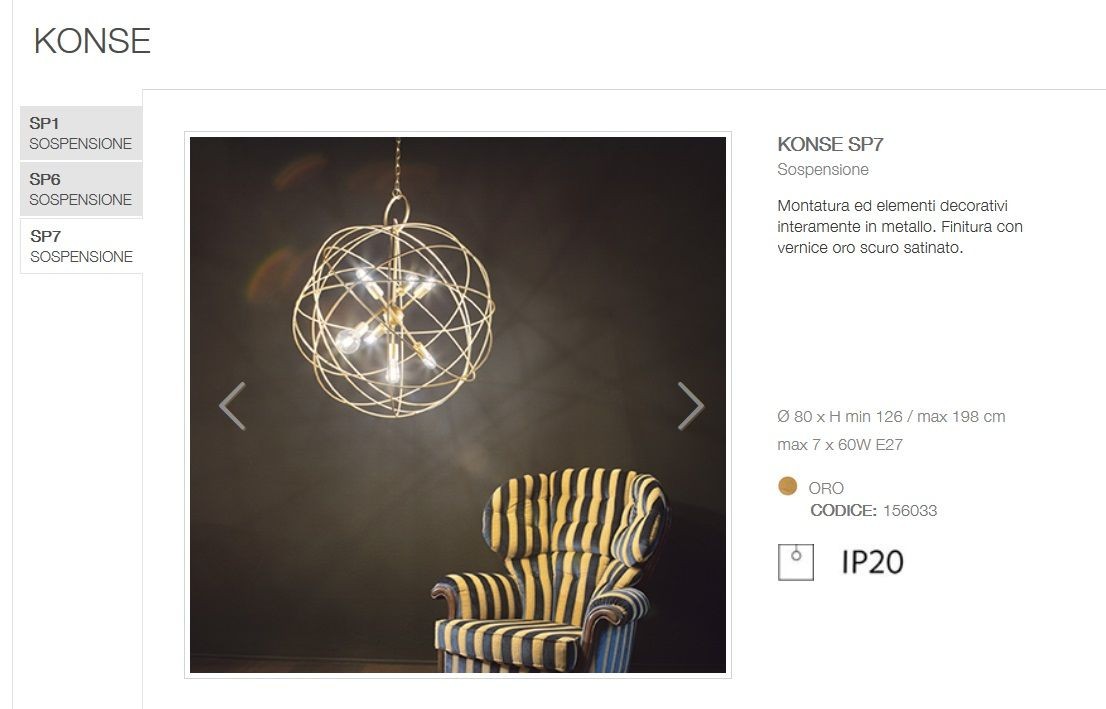Screen dimensions: 1106x709
Task: Click the max 7 x 60W E27 spec
Action: point(840,445)
